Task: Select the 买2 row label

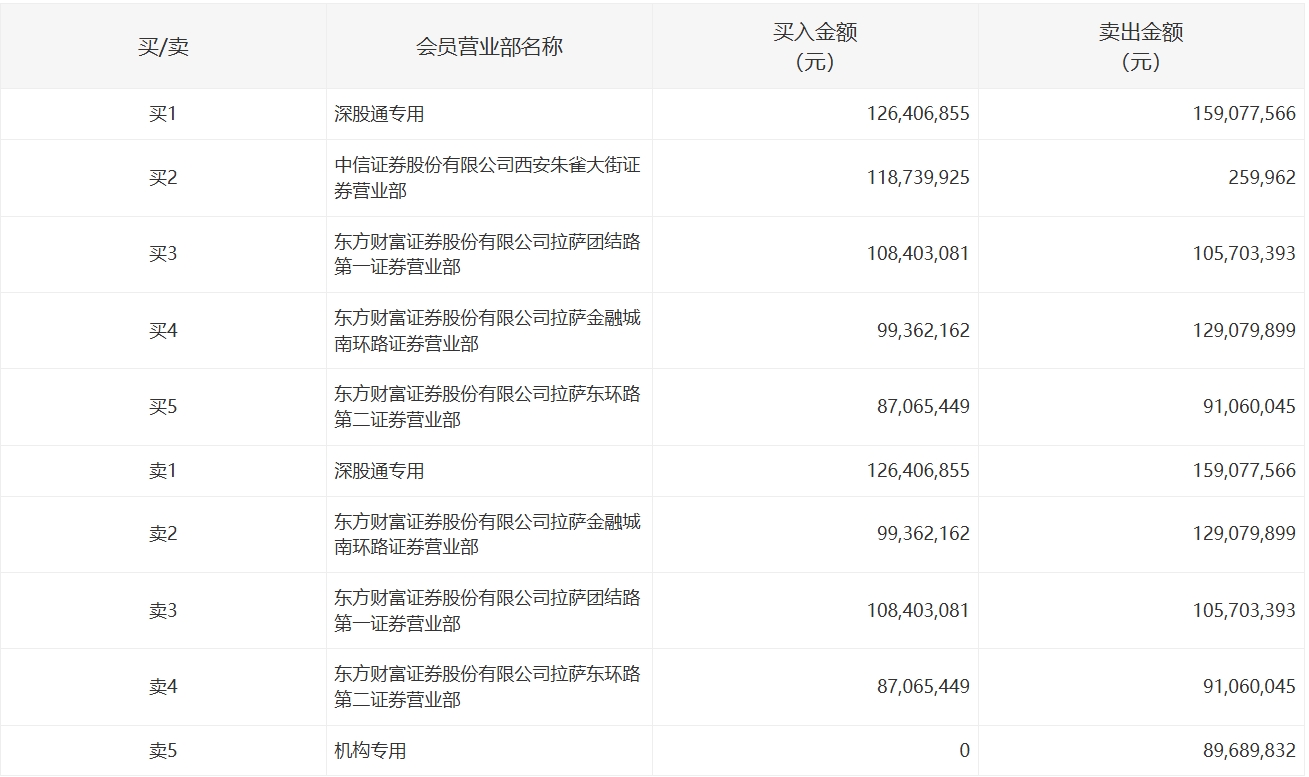Action: point(163,178)
